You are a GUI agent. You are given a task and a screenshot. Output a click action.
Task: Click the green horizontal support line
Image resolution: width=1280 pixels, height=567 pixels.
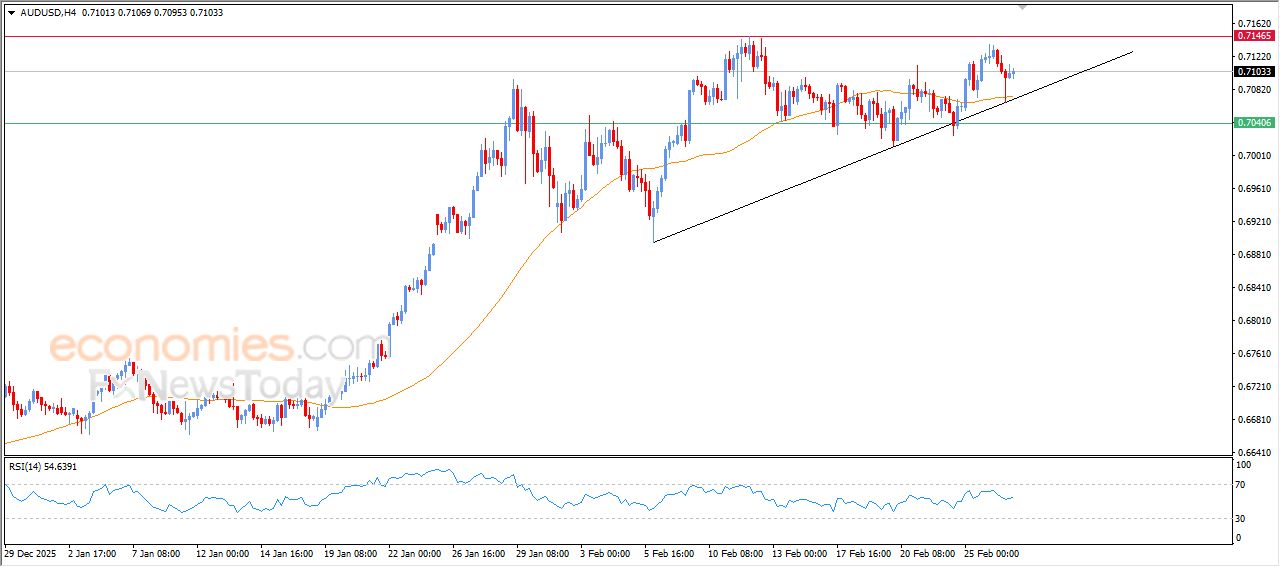pos(300,123)
